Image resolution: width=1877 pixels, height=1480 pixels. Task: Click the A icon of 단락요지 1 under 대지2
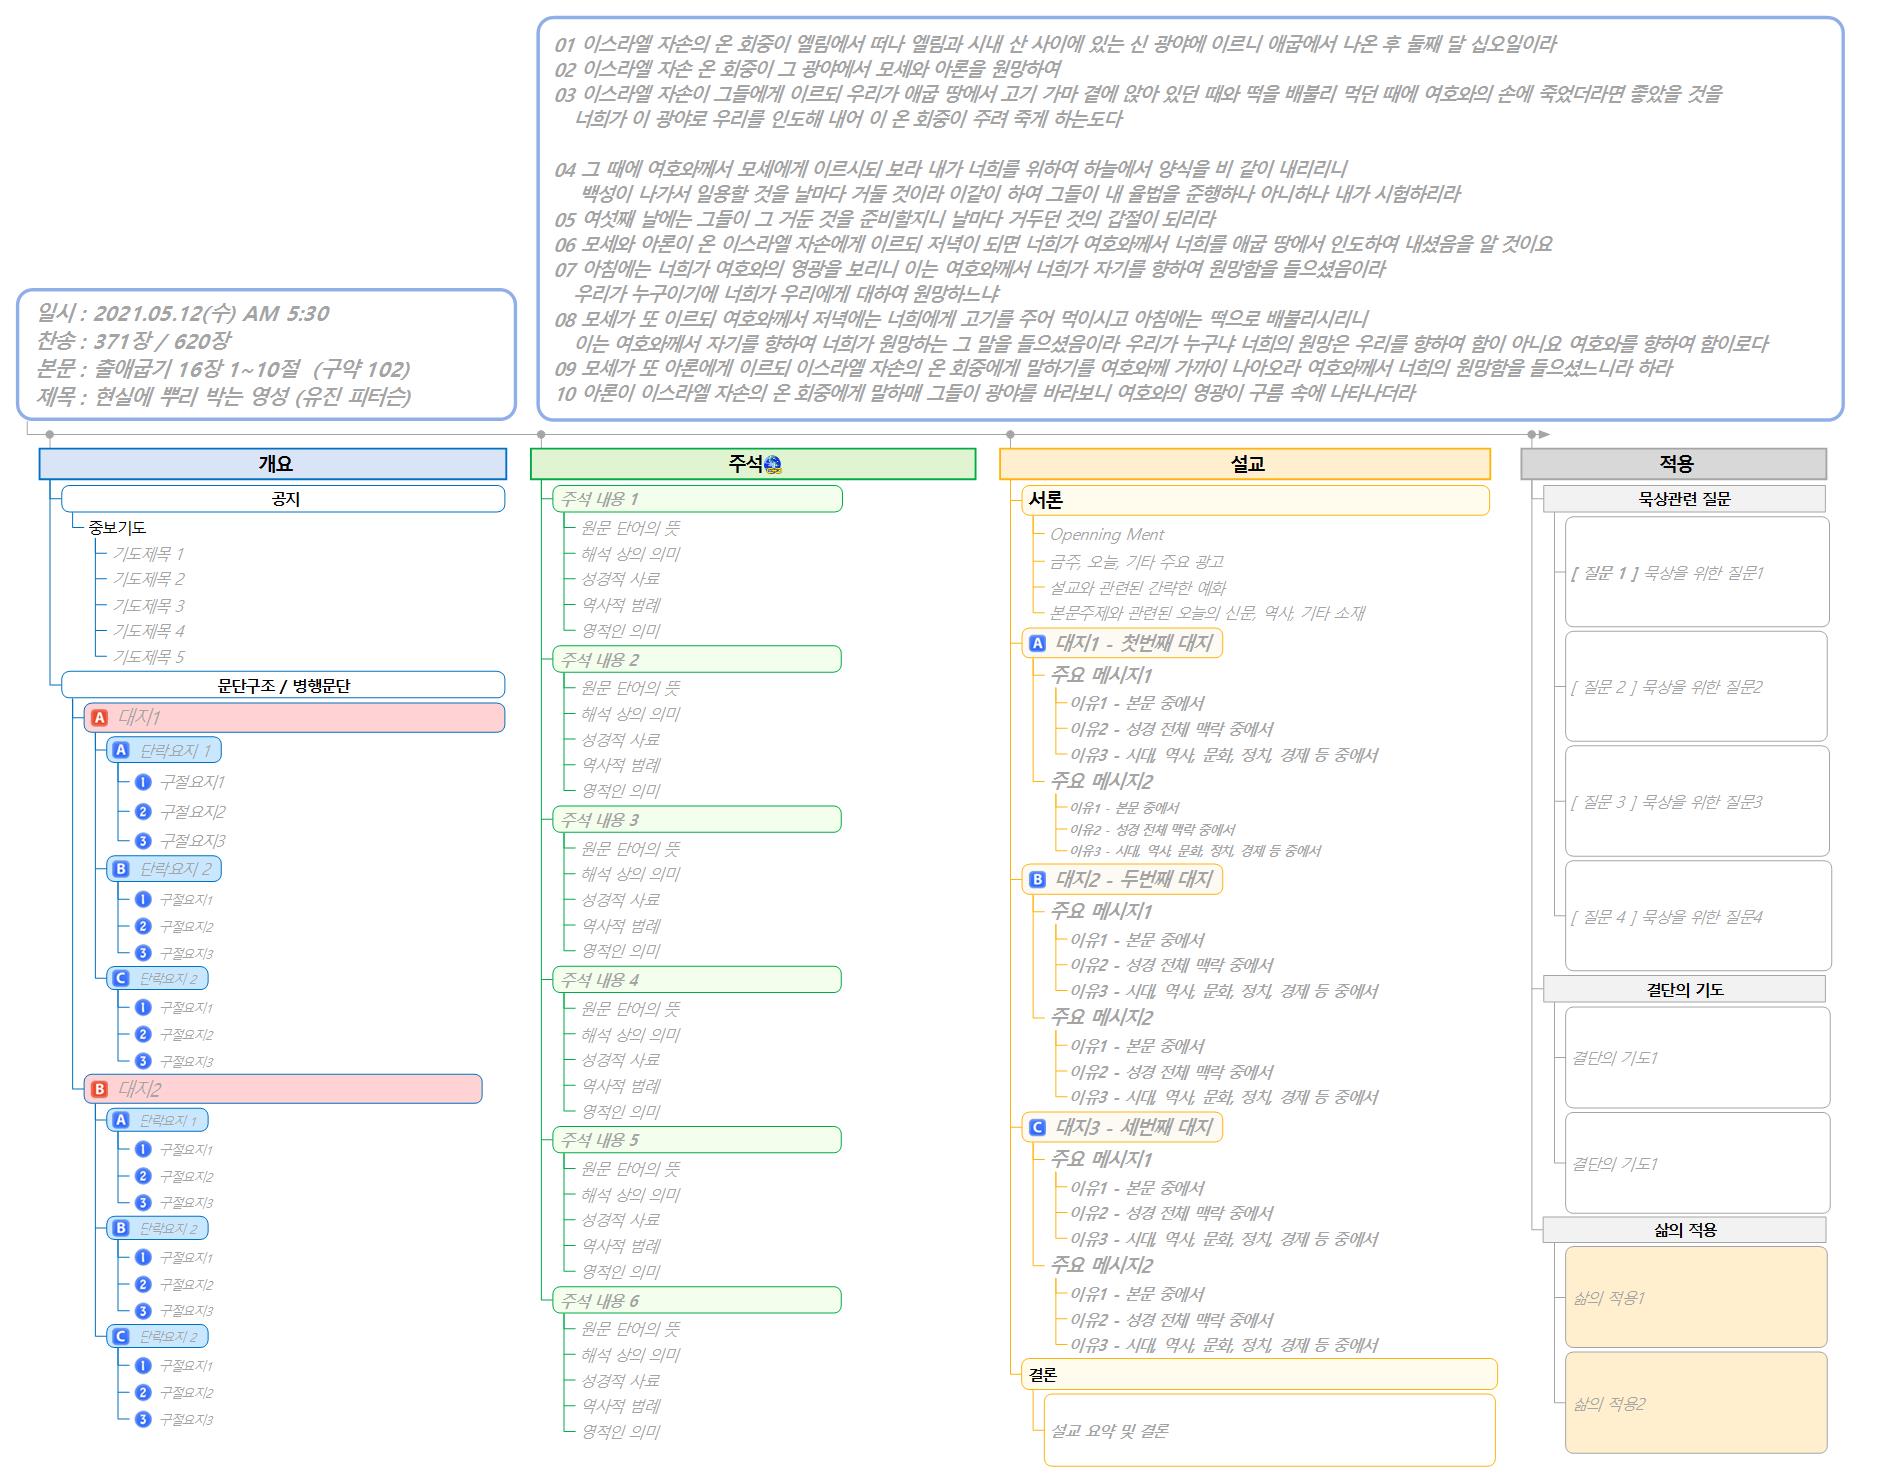(x=121, y=1120)
